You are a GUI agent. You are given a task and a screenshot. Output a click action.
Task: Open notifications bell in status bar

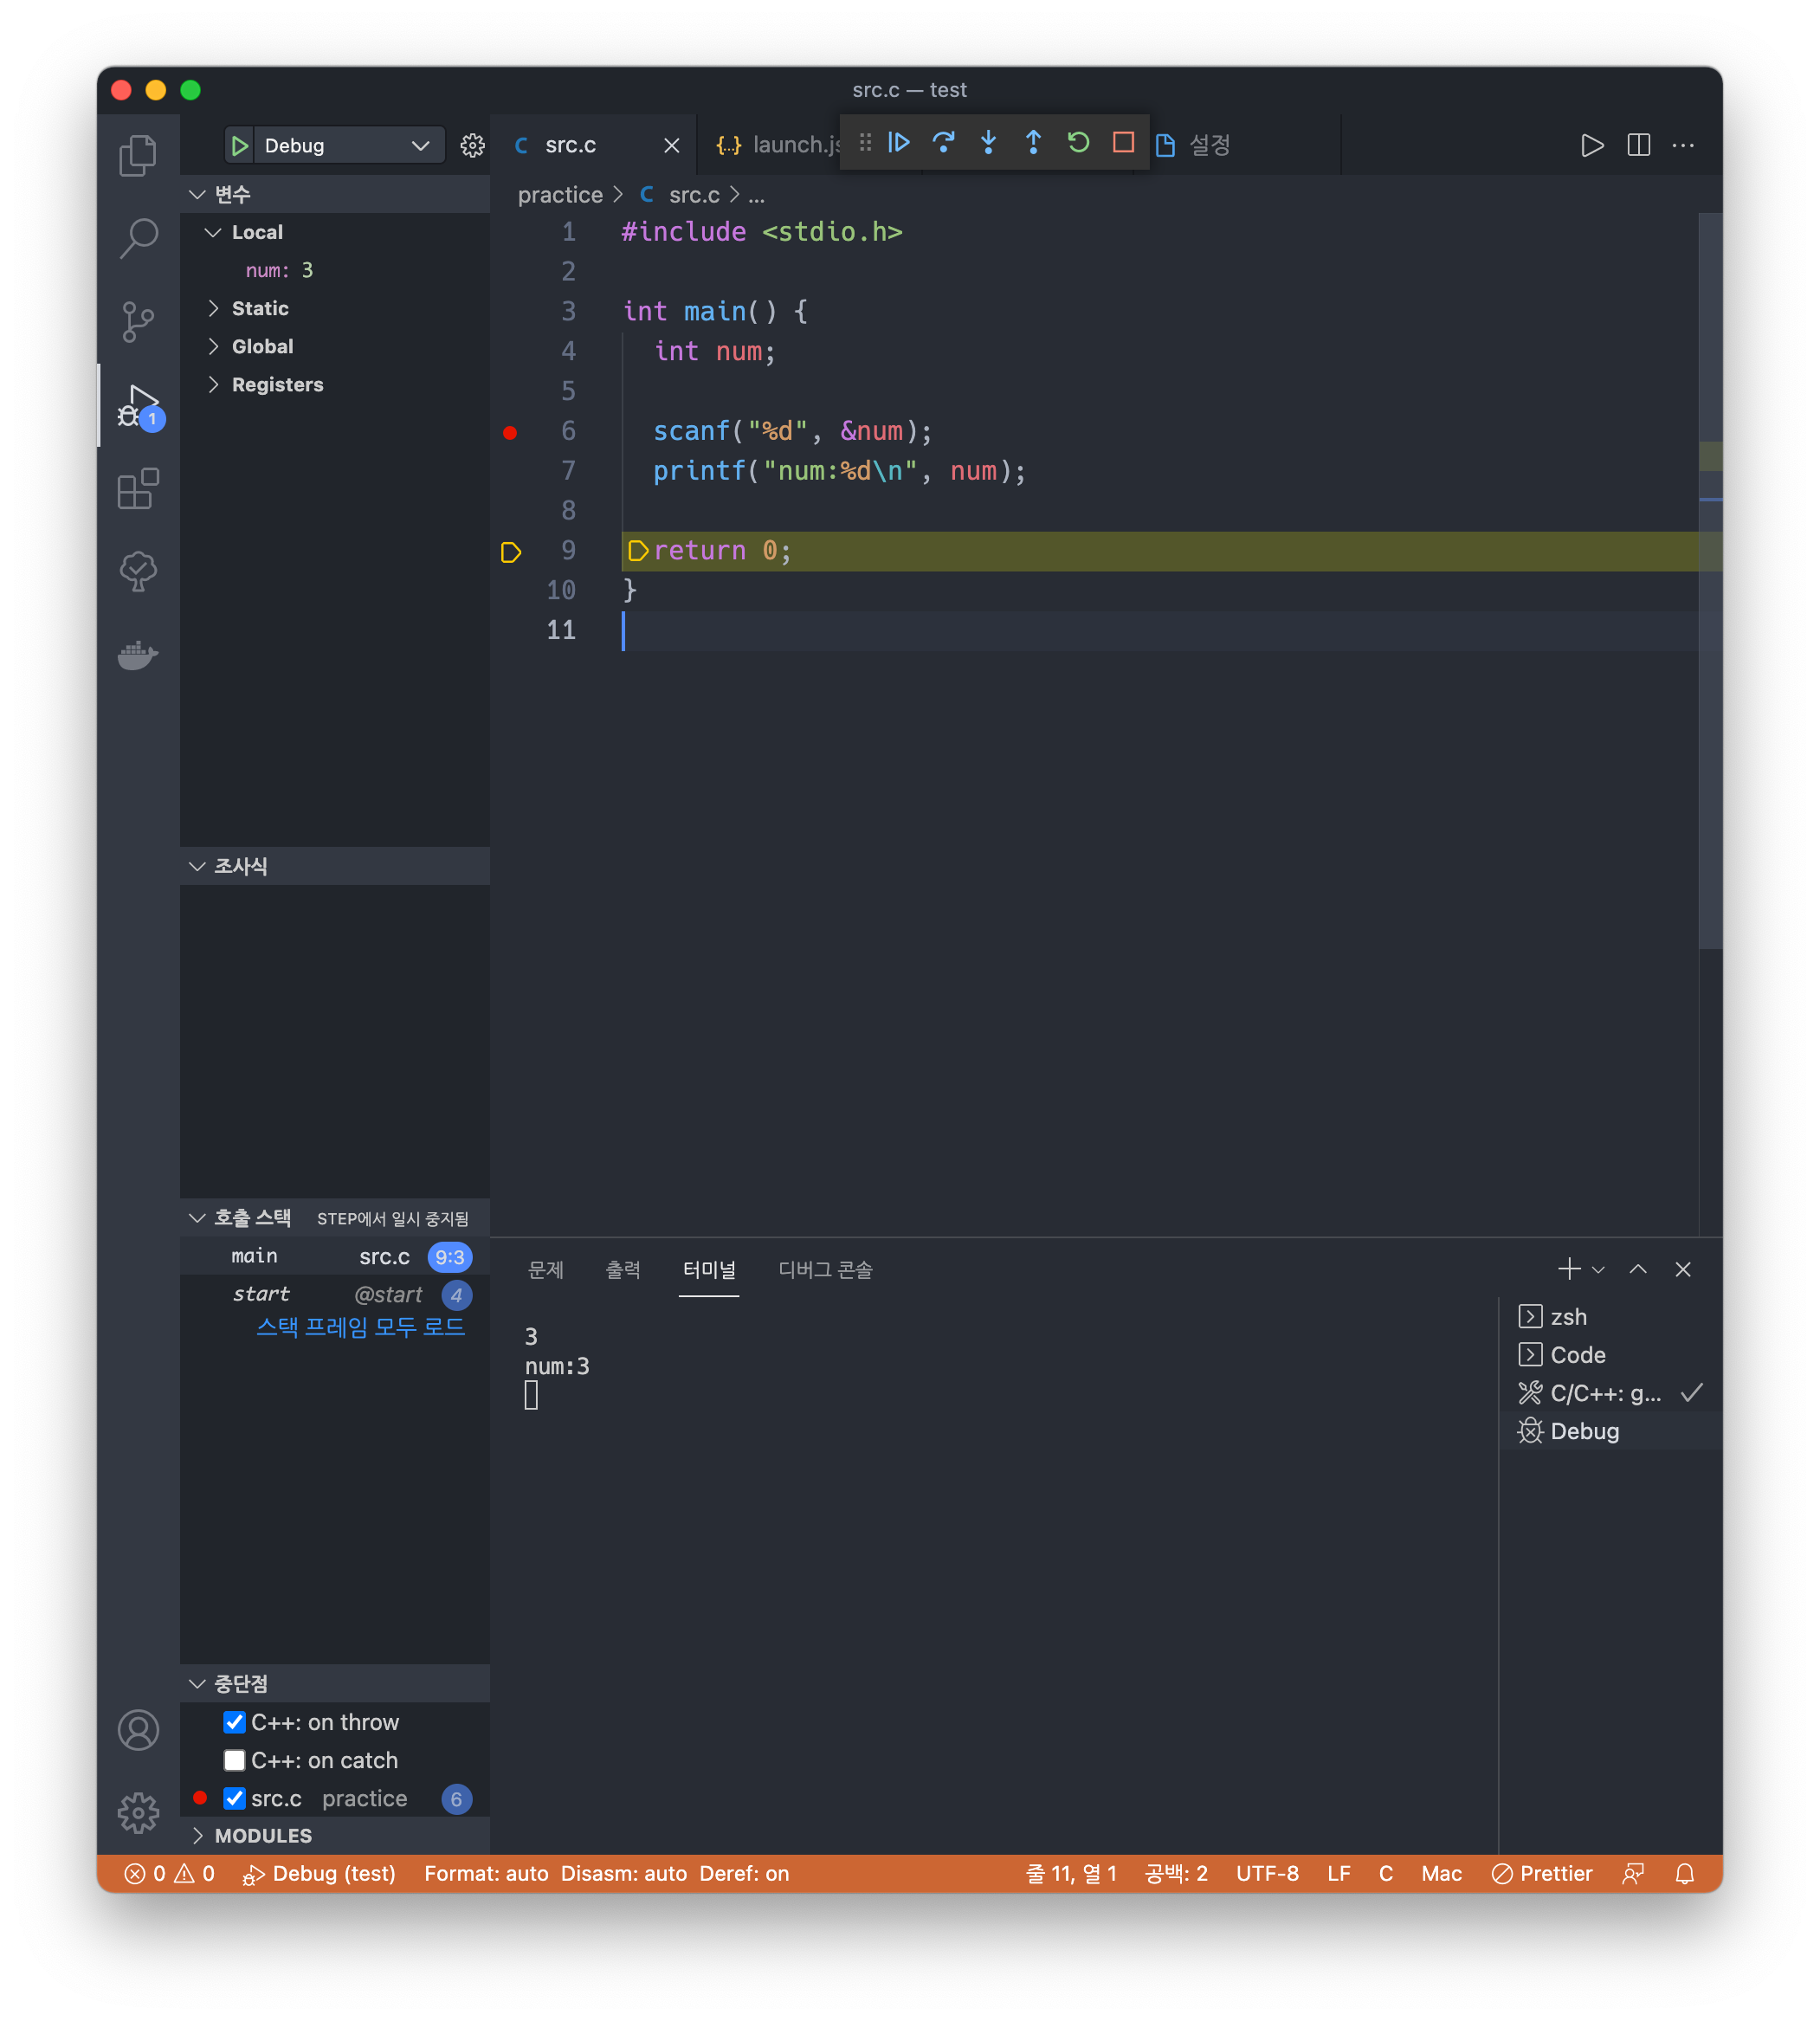1685,1874
